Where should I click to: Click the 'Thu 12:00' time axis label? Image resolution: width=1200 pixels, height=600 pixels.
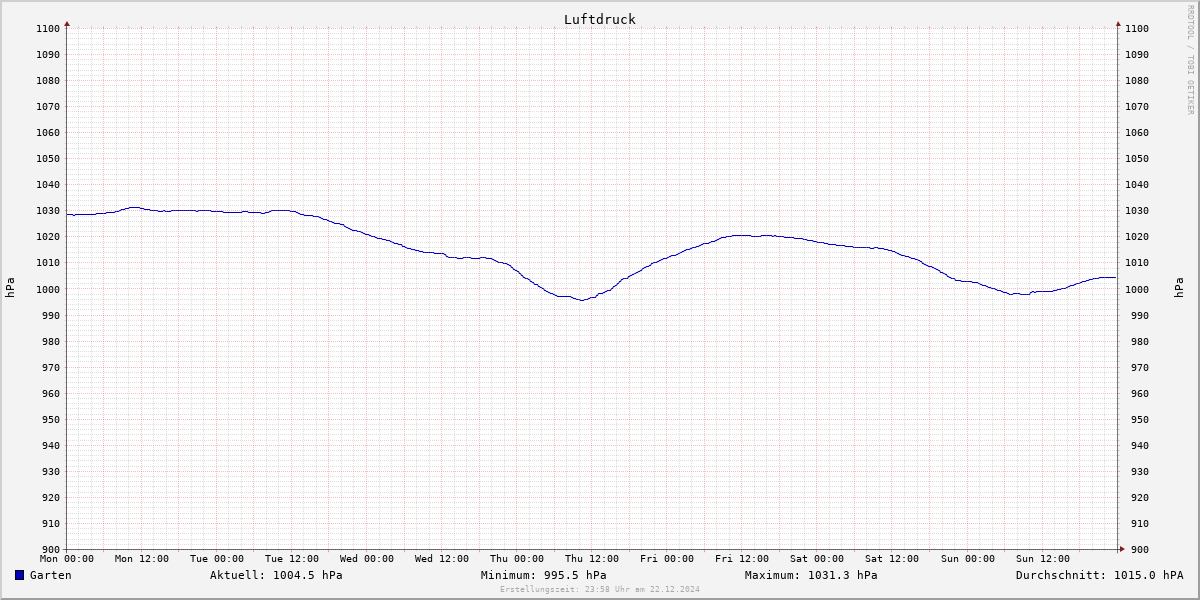(x=592, y=559)
